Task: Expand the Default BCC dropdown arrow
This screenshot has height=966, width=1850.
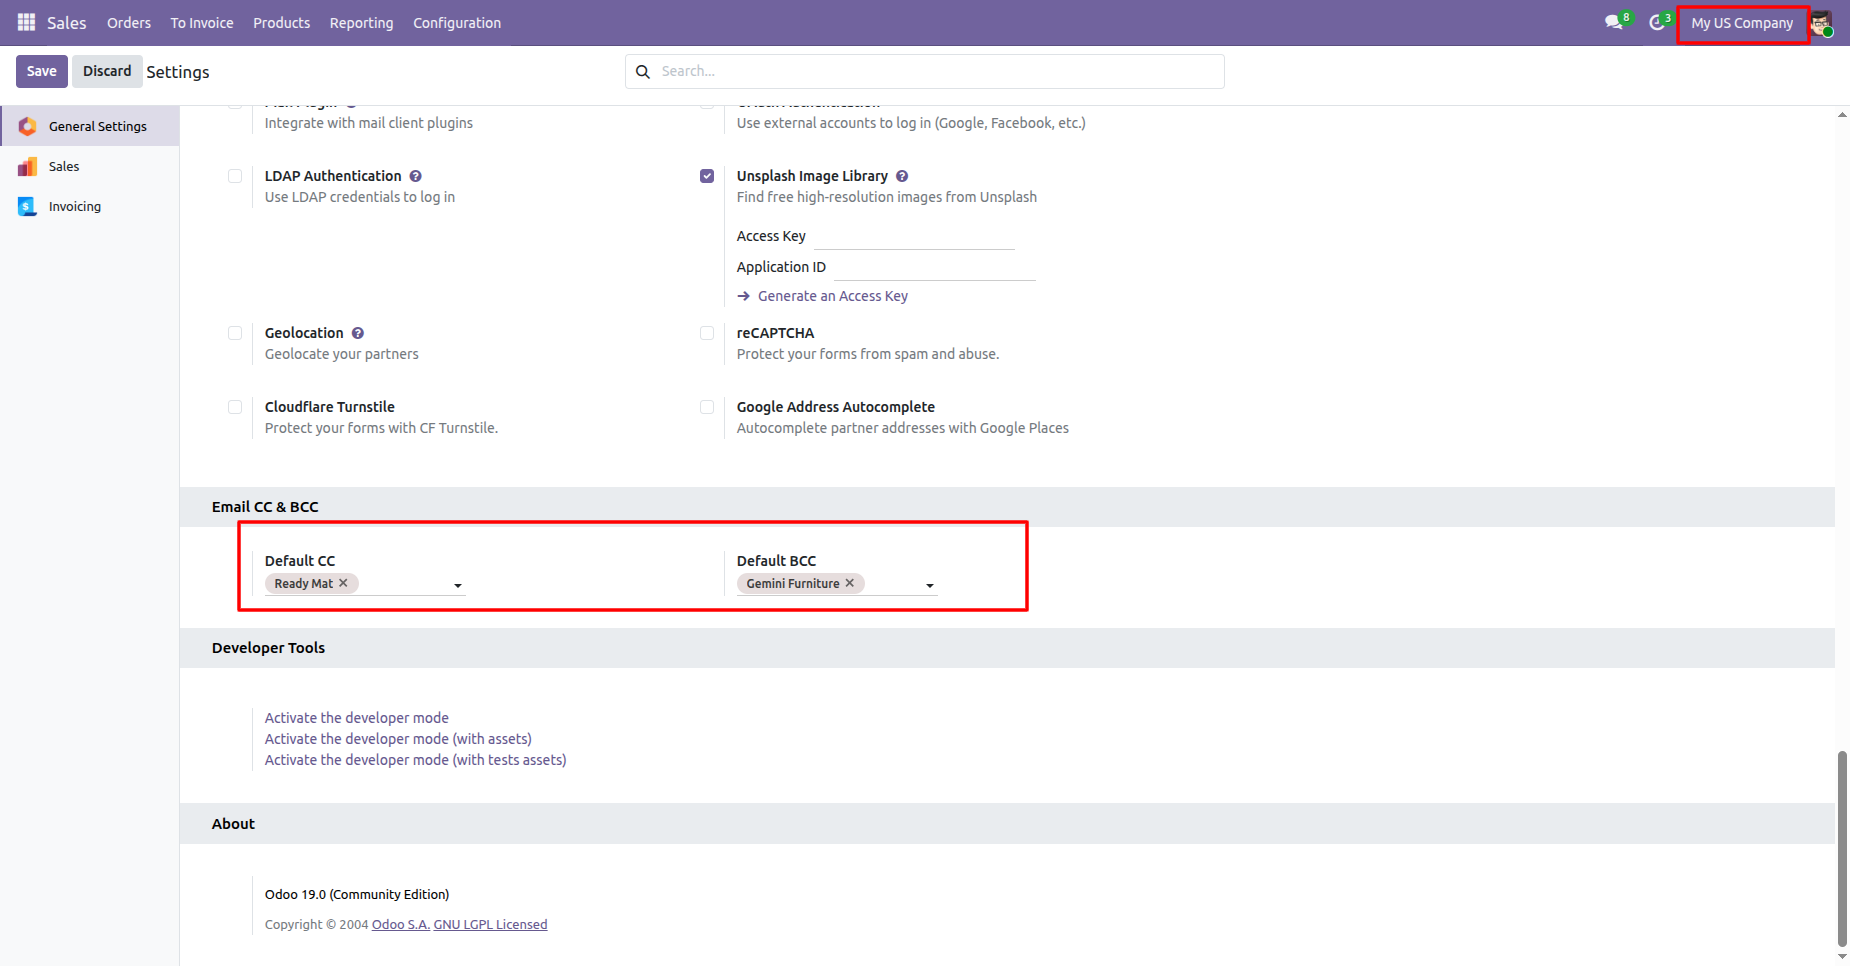Action: click(930, 585)
